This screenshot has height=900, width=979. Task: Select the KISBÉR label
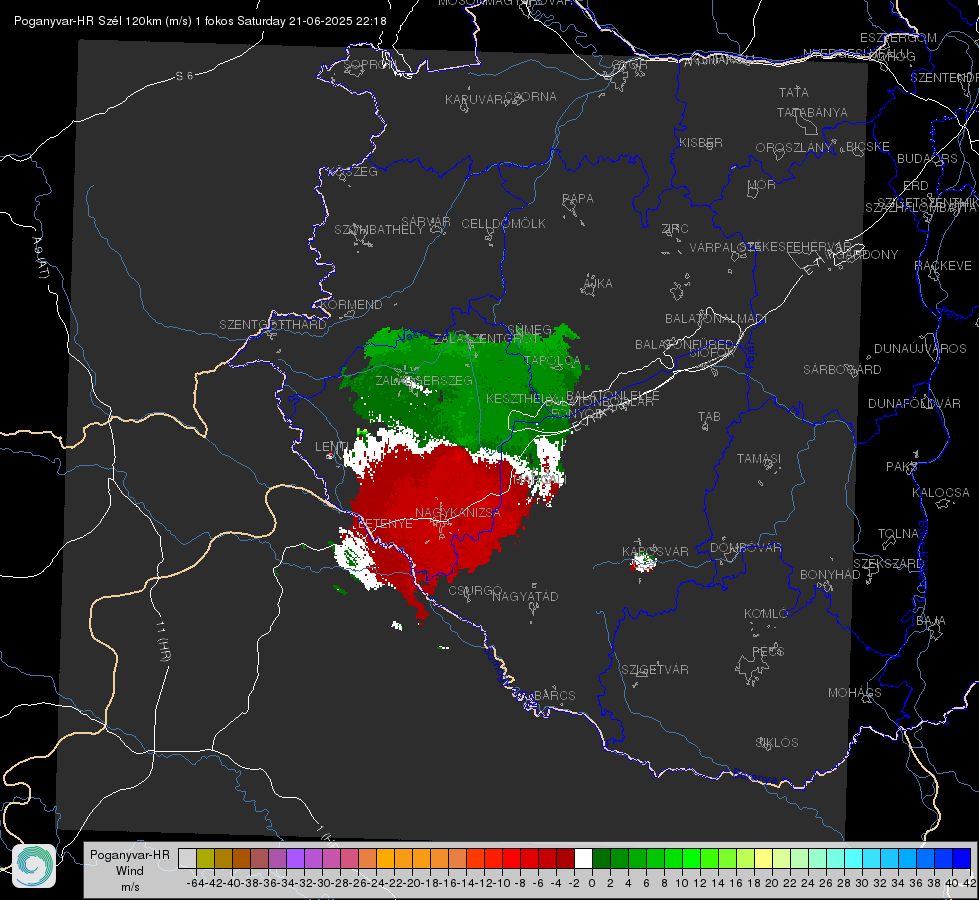tap(701, 142)
